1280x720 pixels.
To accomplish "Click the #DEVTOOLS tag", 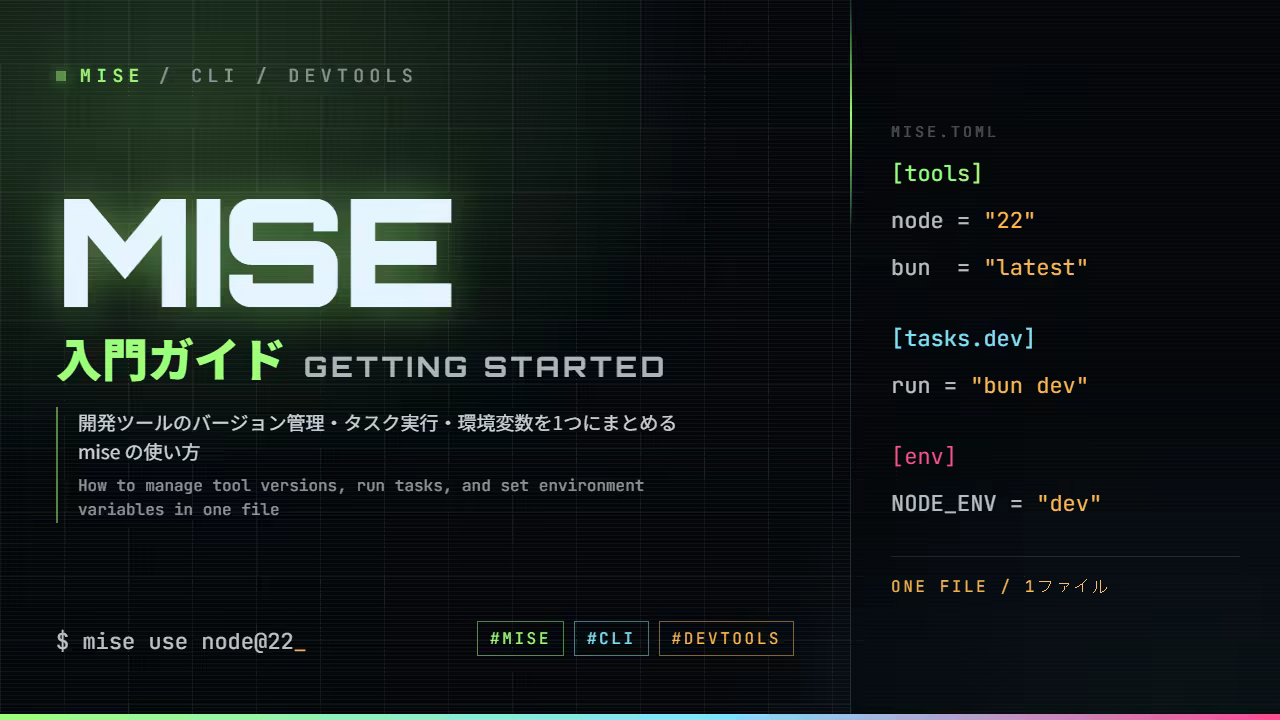I will pyautogui.click(x=726, y=638).
